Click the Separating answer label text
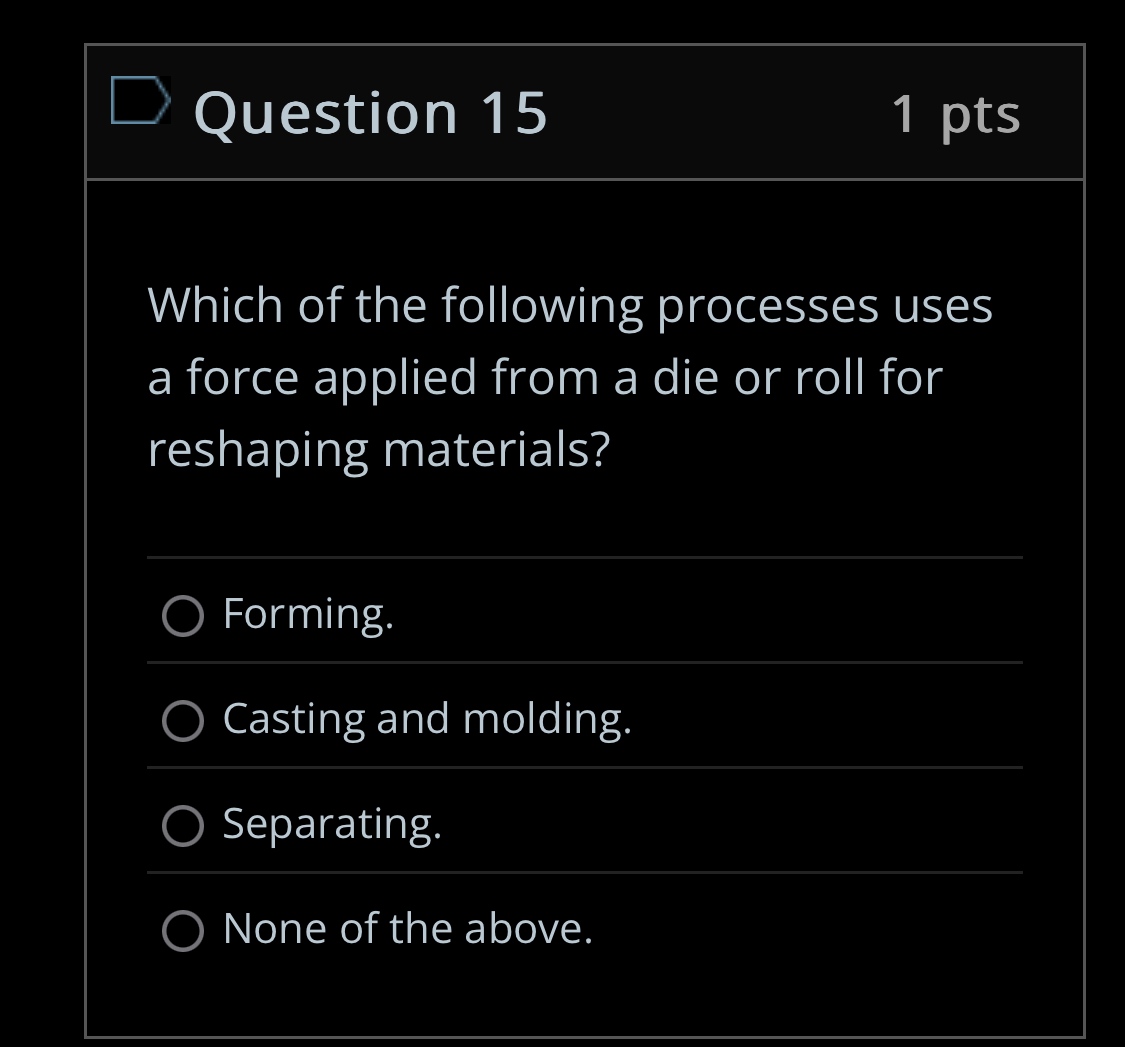 point(332,825)
